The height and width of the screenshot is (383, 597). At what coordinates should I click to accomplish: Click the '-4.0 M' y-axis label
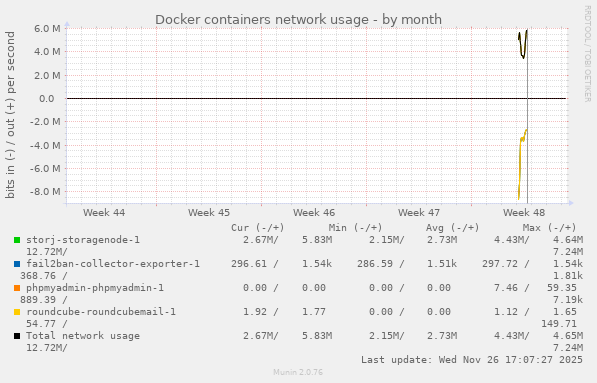point(45,145)
